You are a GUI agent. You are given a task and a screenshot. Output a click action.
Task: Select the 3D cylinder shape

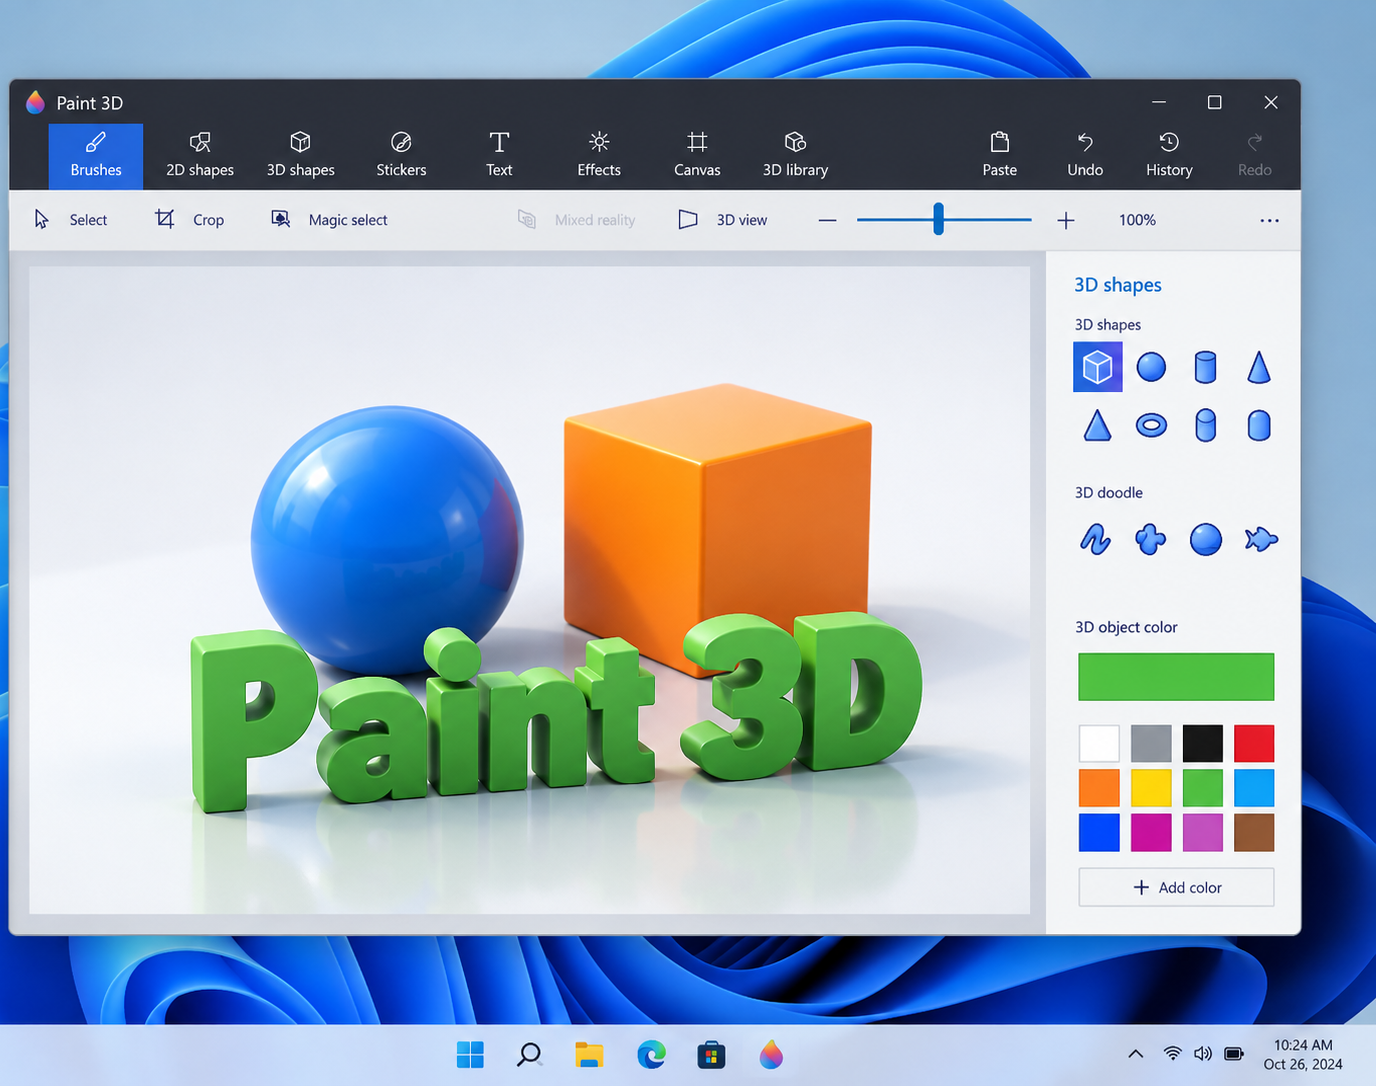(x=1205, y=367)
